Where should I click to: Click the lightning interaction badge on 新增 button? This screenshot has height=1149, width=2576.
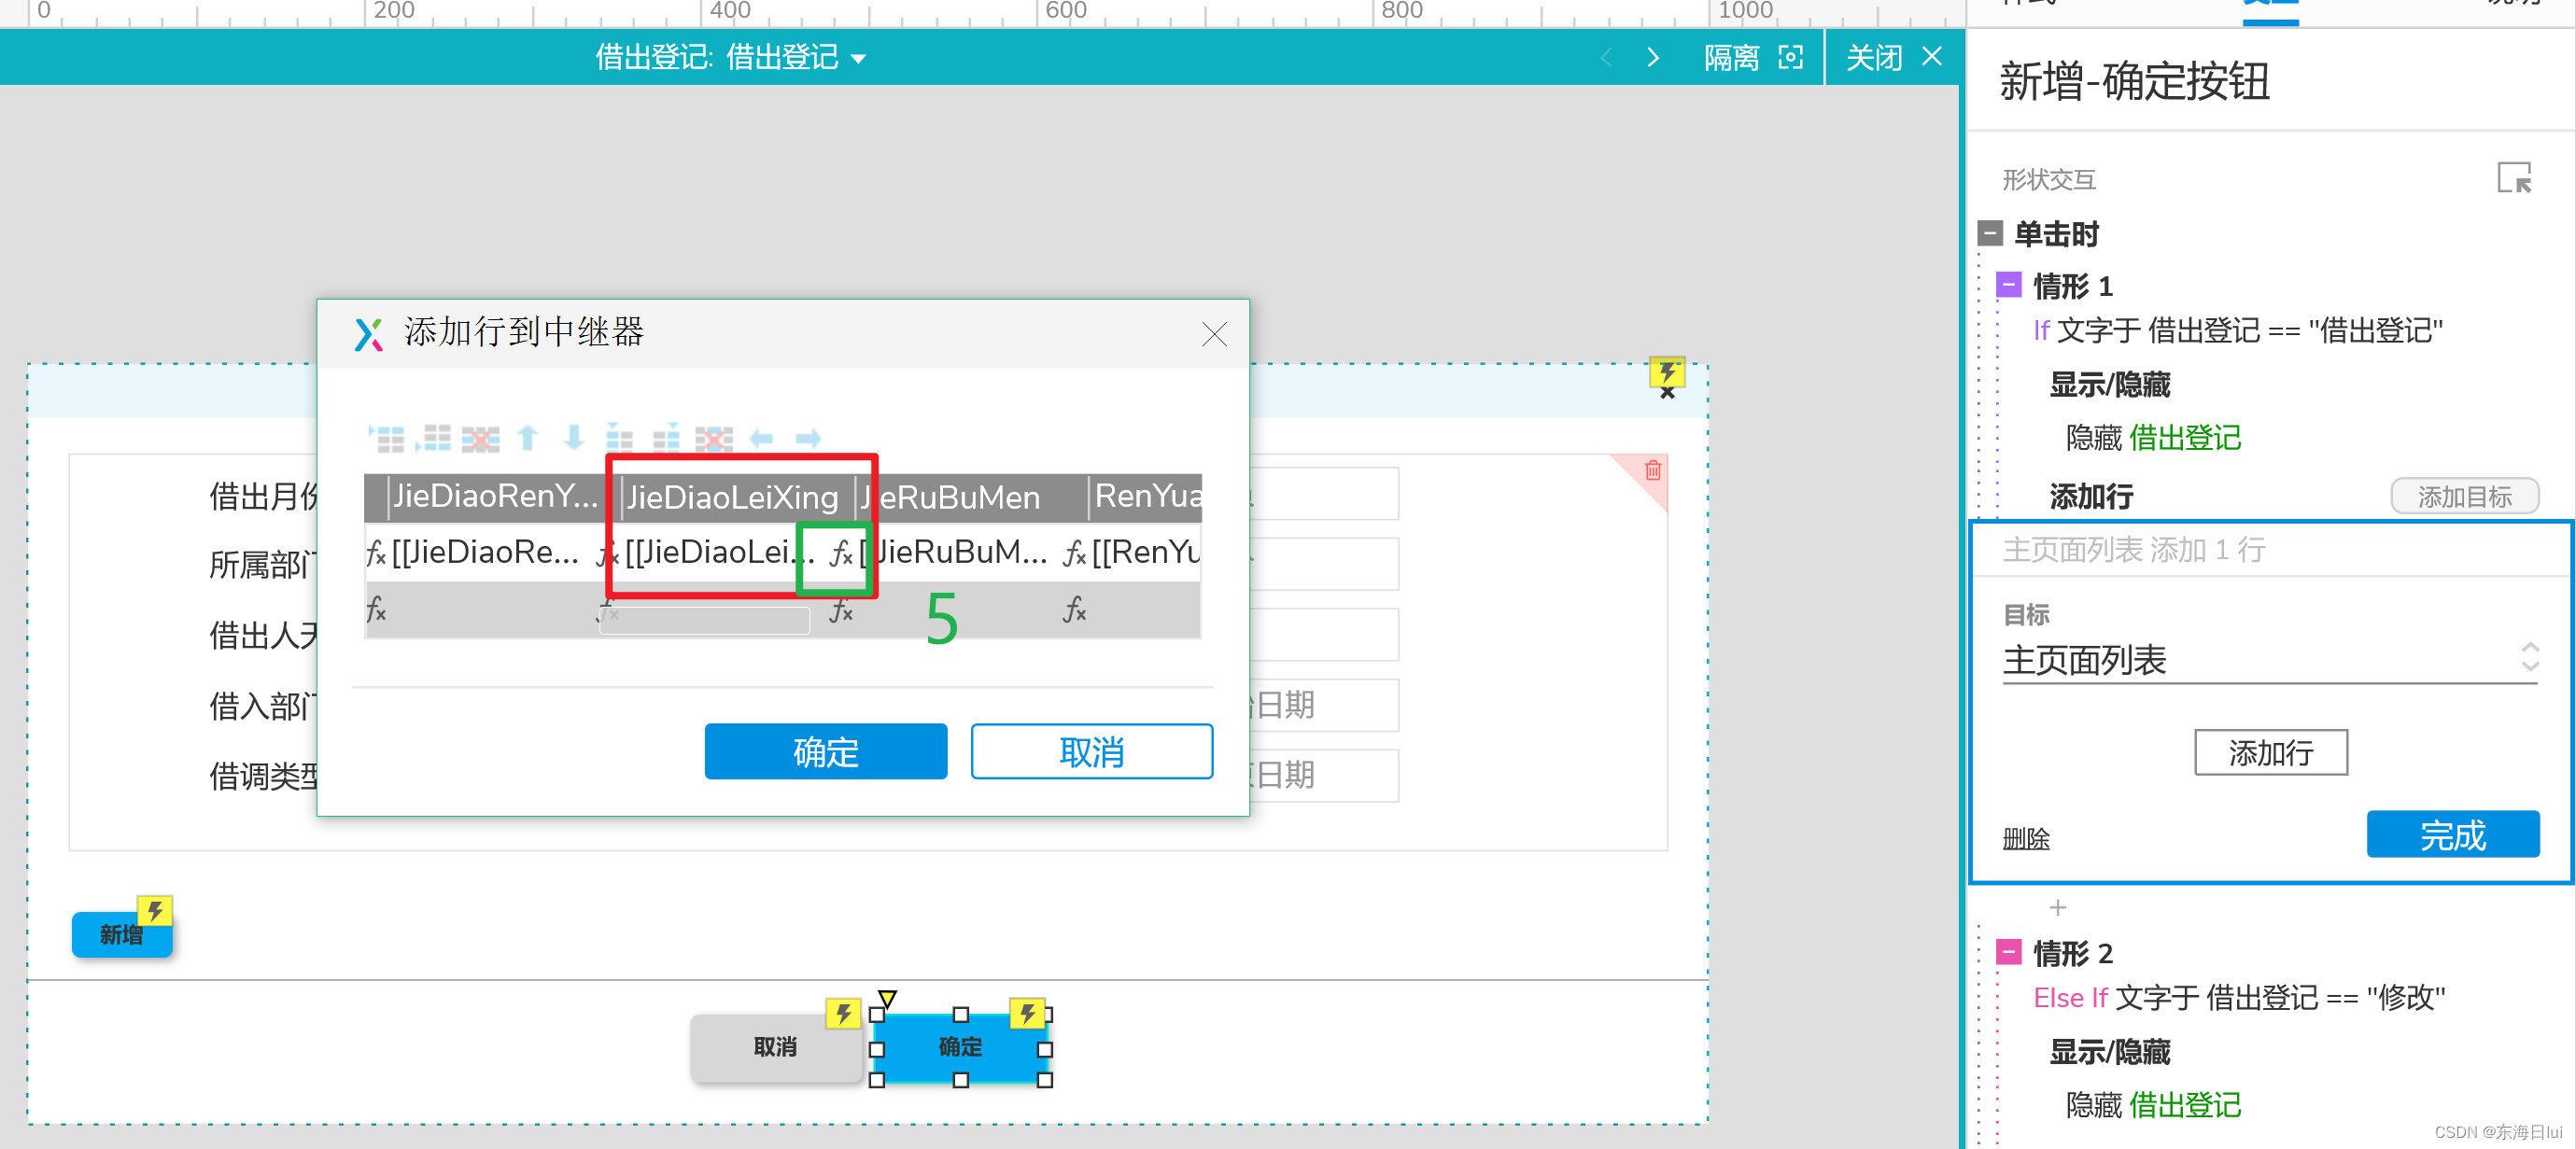pos(155,910)
